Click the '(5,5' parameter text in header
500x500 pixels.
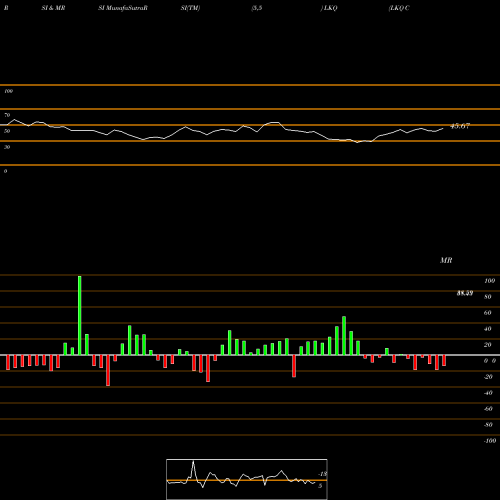(257, 8)
